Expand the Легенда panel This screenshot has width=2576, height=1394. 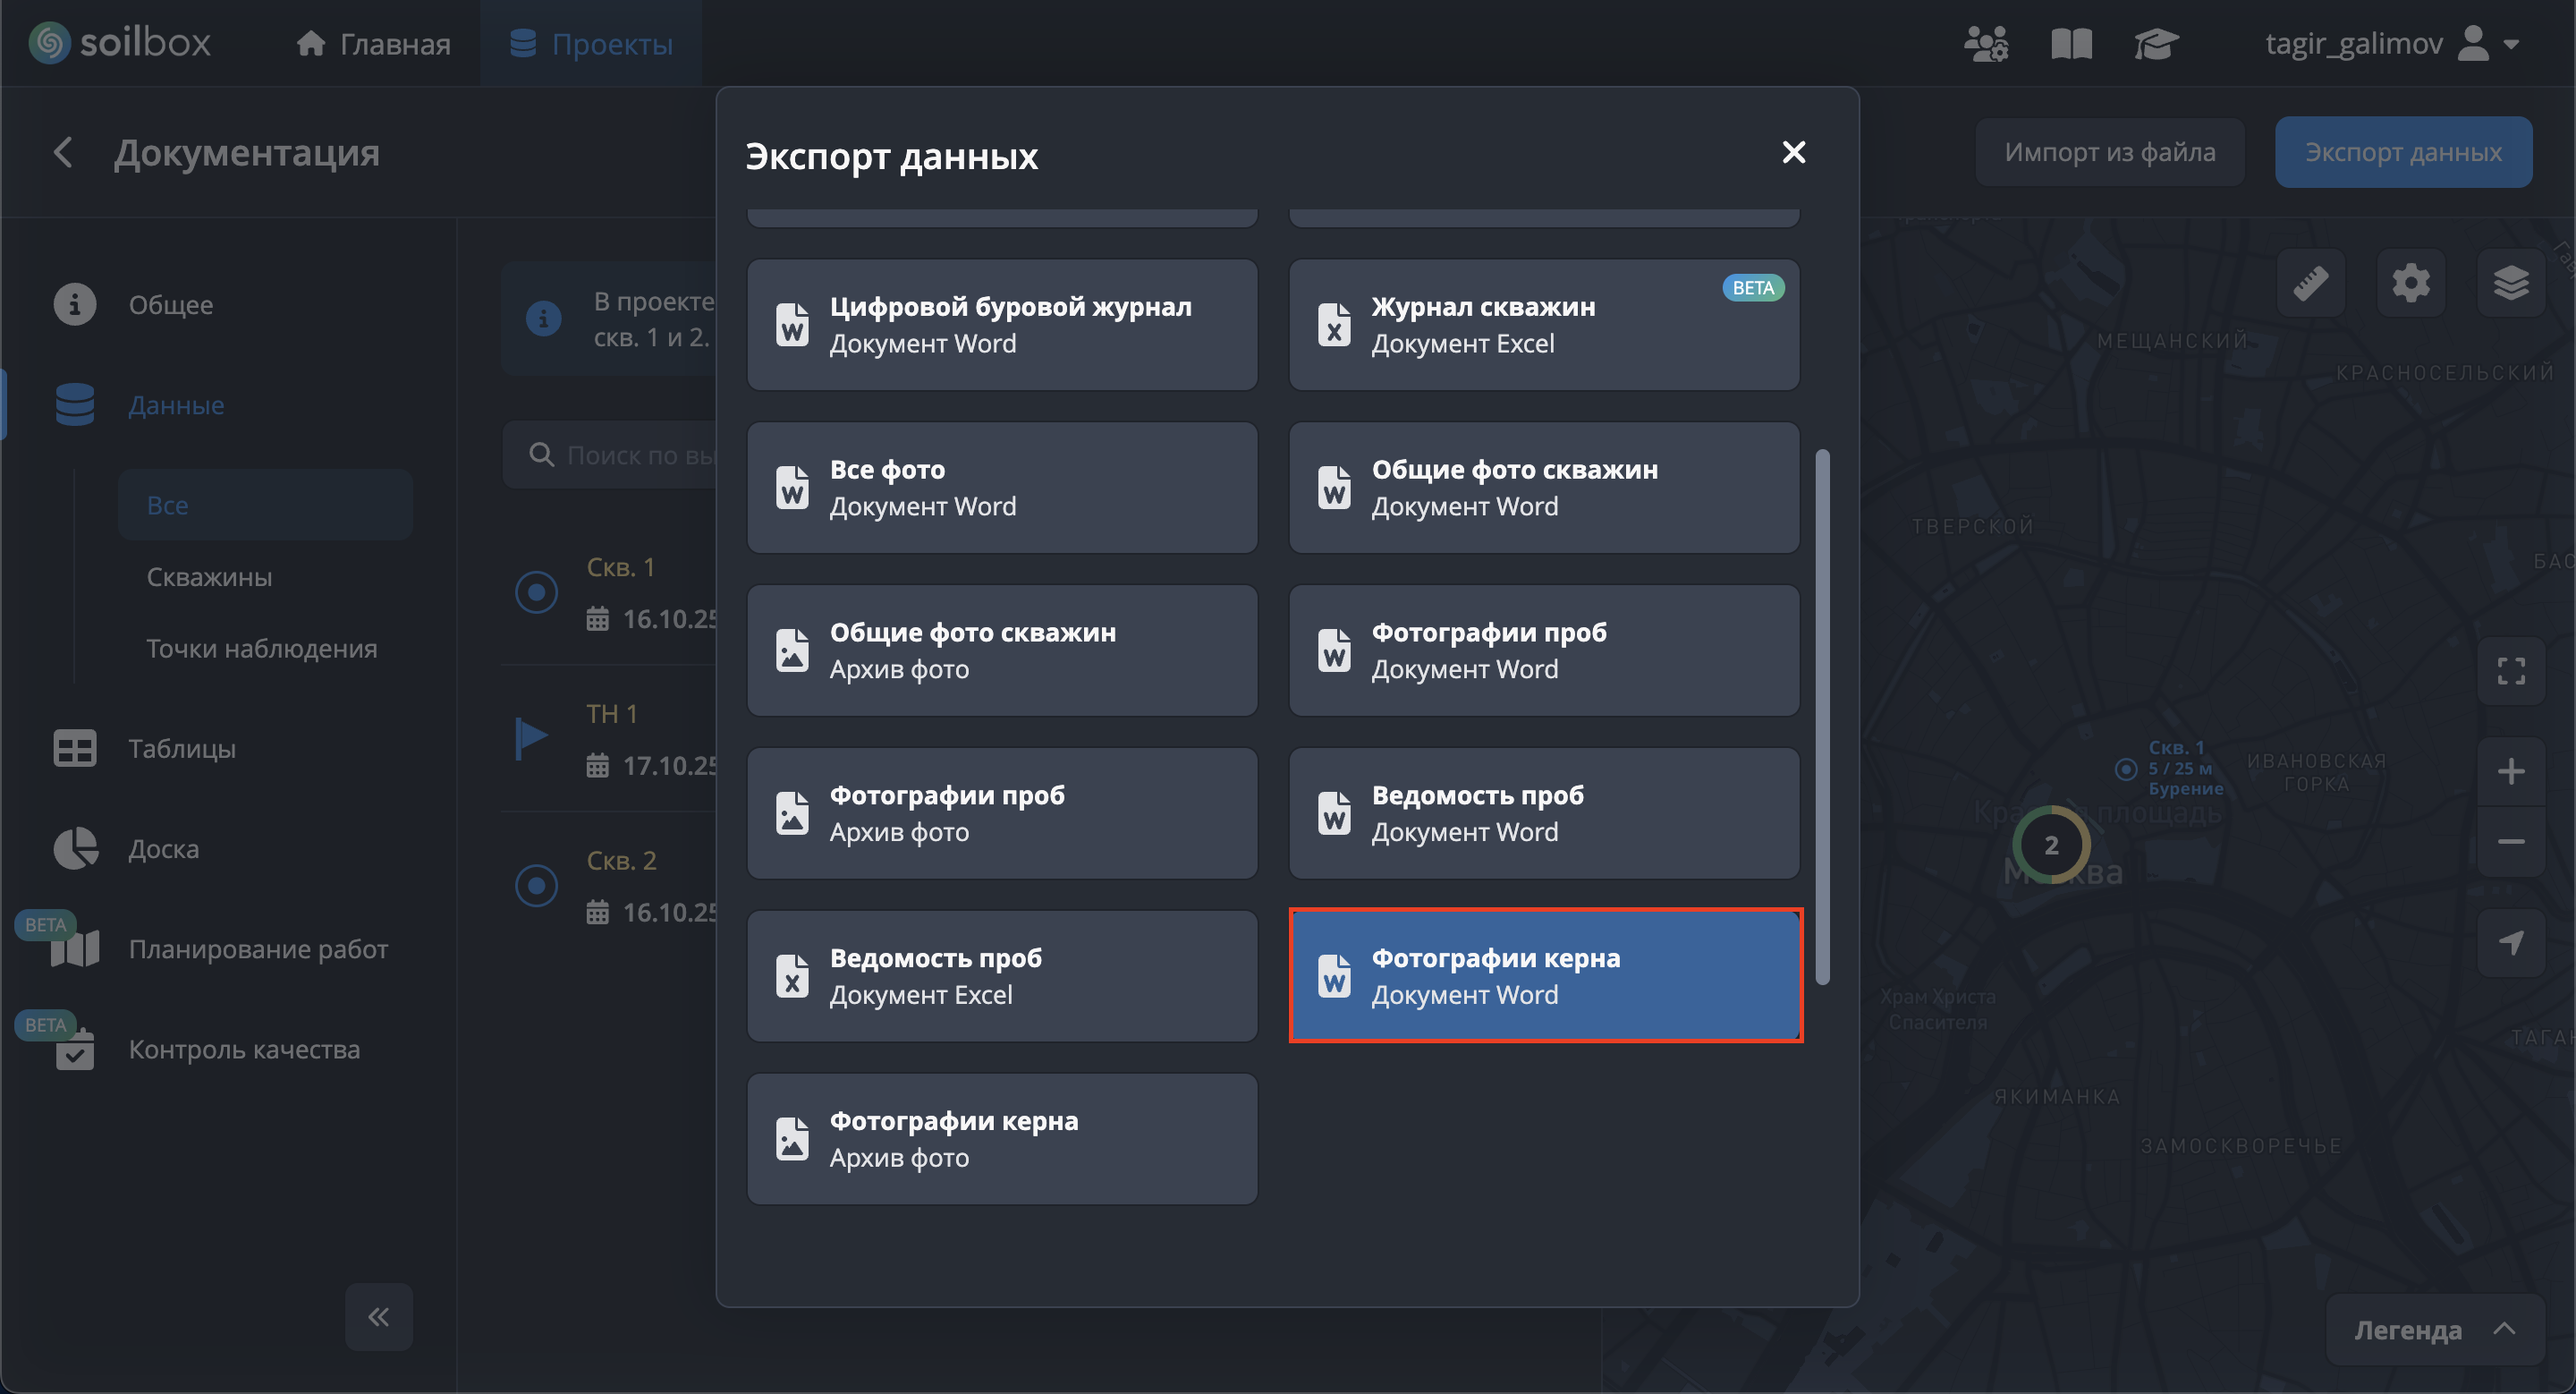tap(2434, 1329)
